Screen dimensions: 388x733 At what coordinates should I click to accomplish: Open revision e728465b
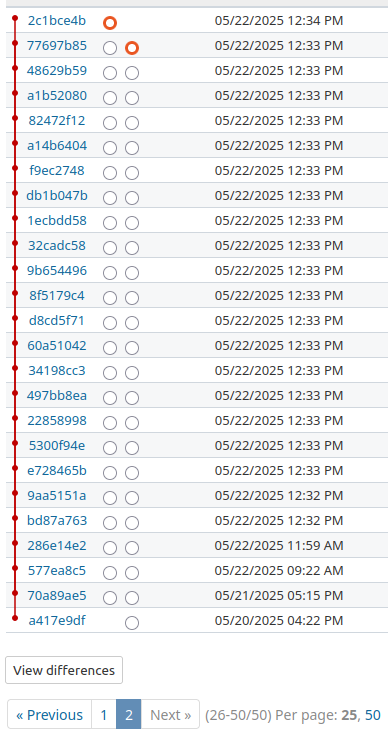pyautogui.click(x=57, y=470)
